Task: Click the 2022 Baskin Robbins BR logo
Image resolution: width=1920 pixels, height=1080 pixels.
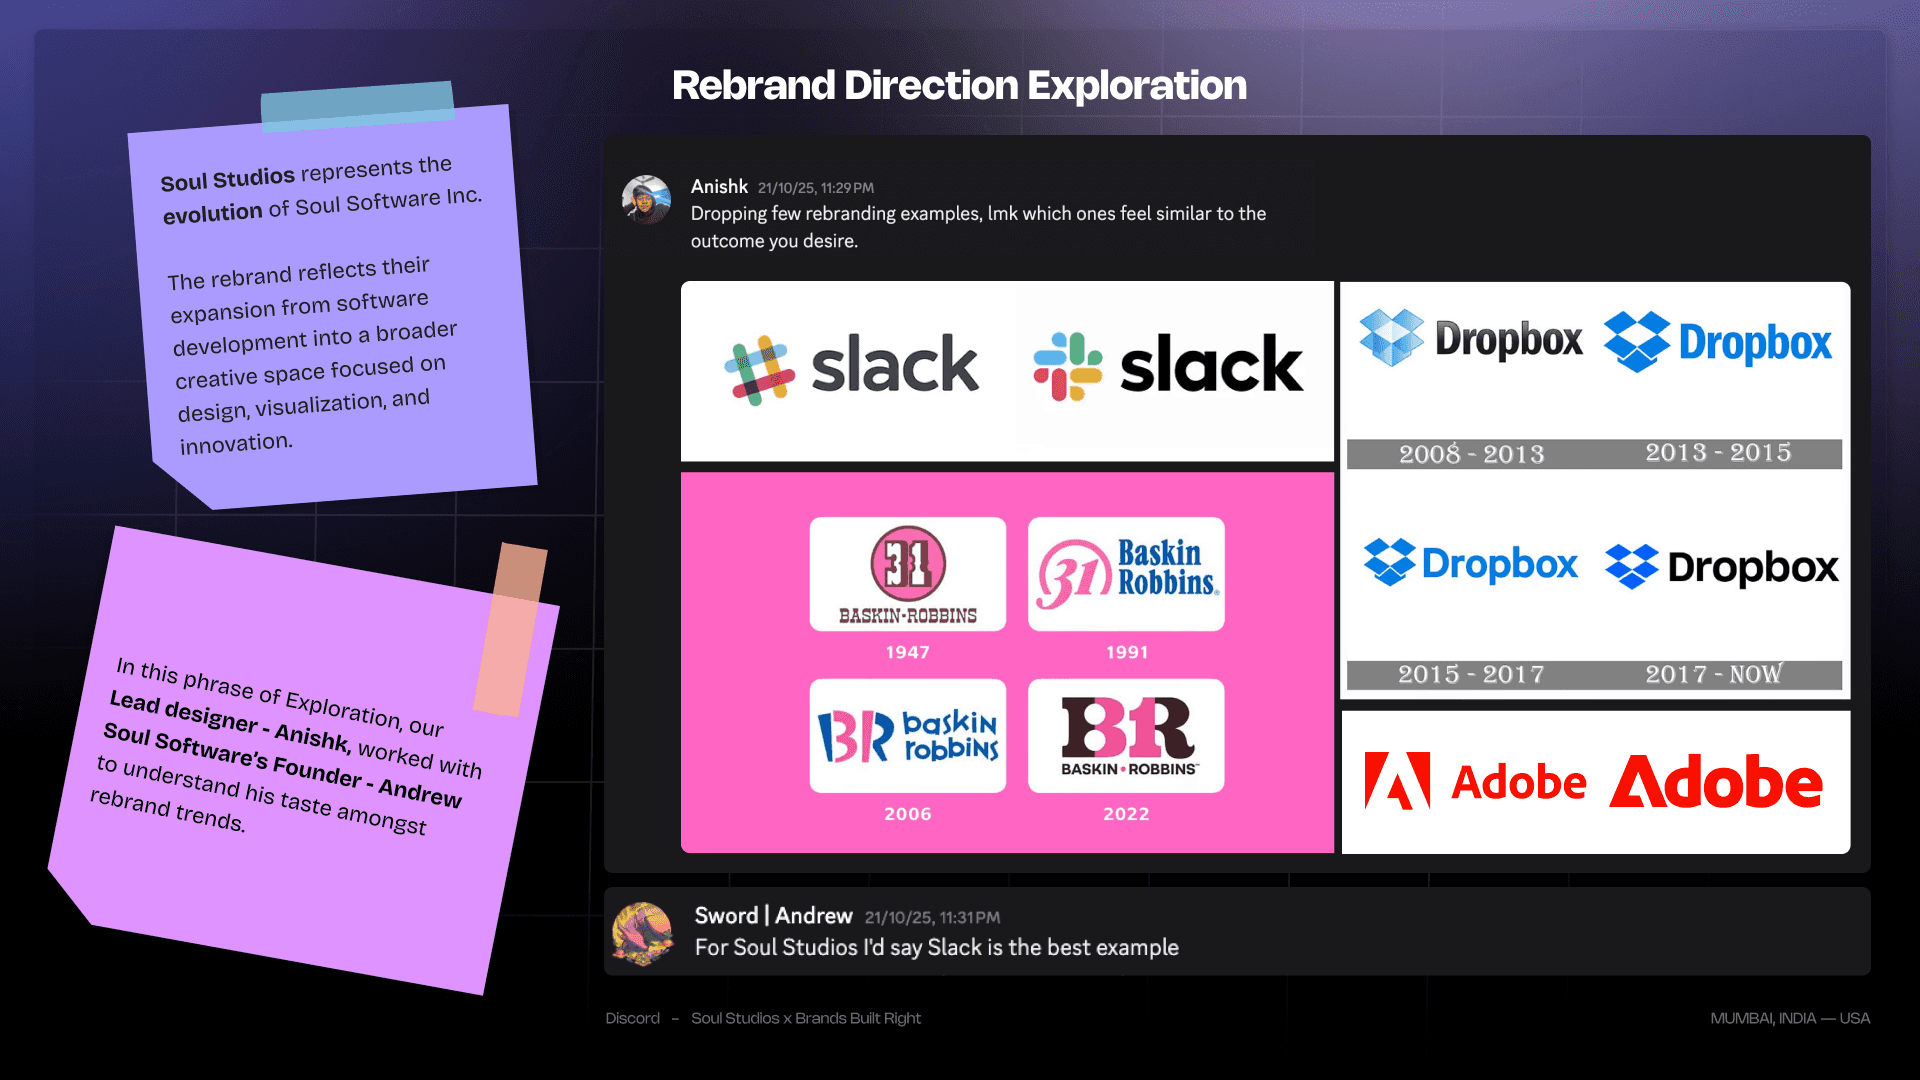Action: pyautogui.click(x=1126, y=736)
